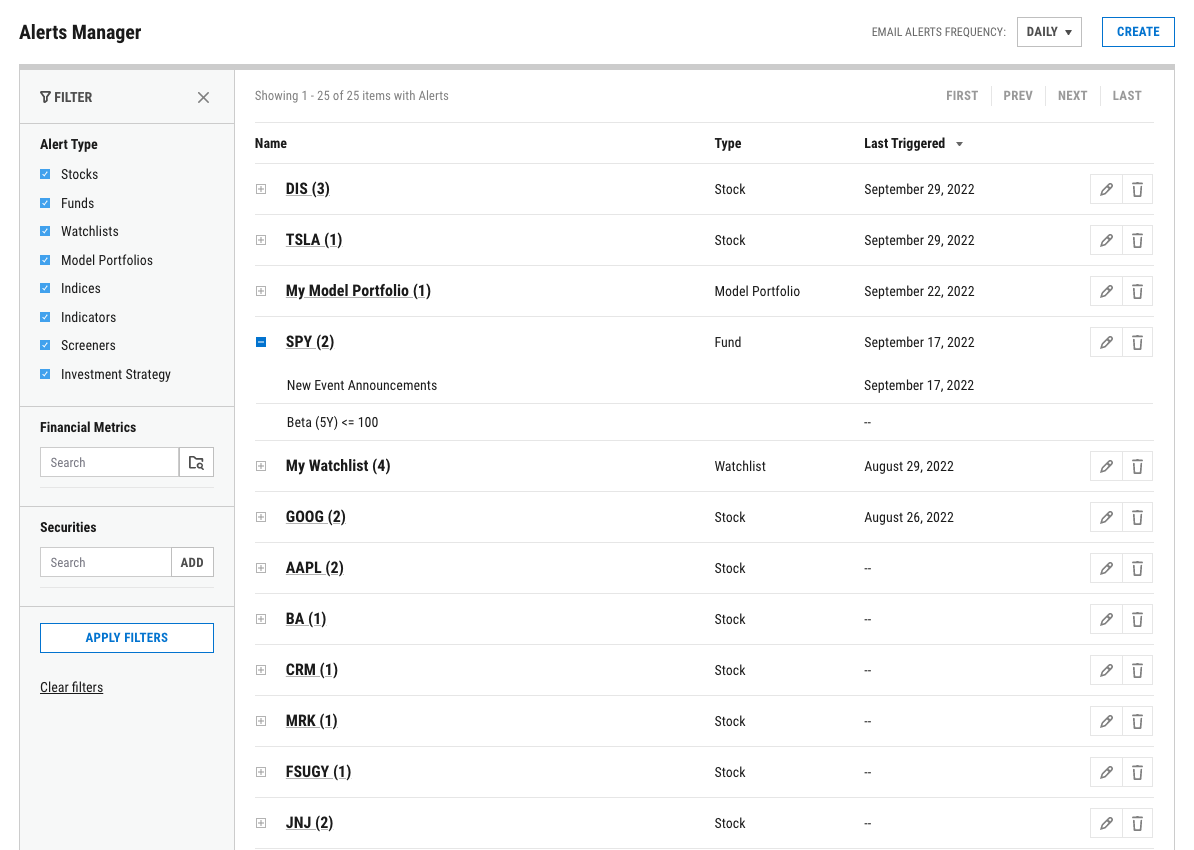Expand the GOOG alert row
Screen dimensions: 1194x850
pos(261,518)
